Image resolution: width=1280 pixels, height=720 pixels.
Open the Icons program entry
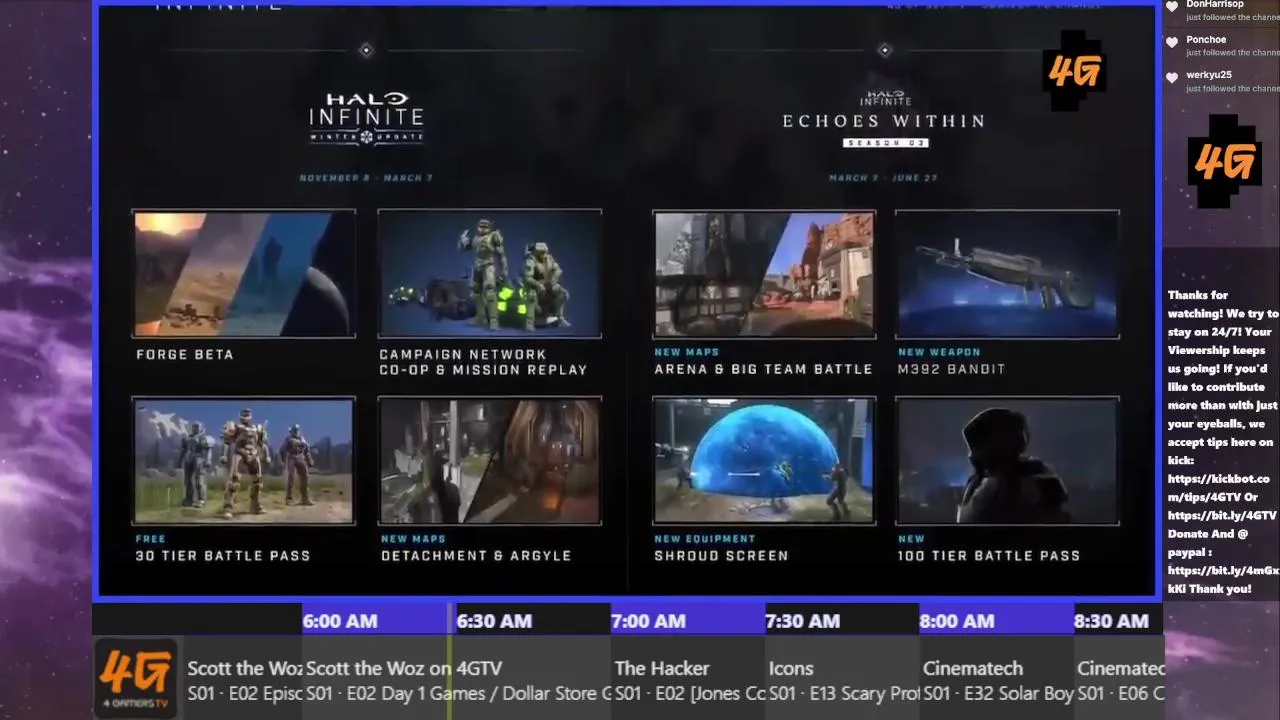point(843,680)
